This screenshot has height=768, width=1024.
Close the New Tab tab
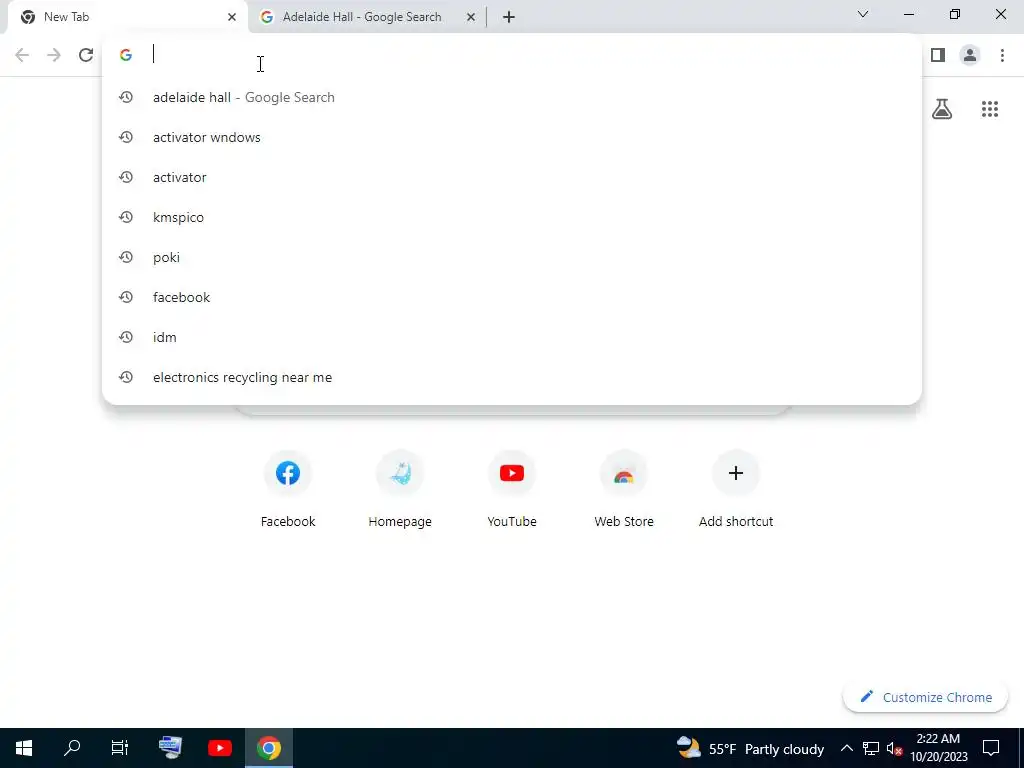232,17
